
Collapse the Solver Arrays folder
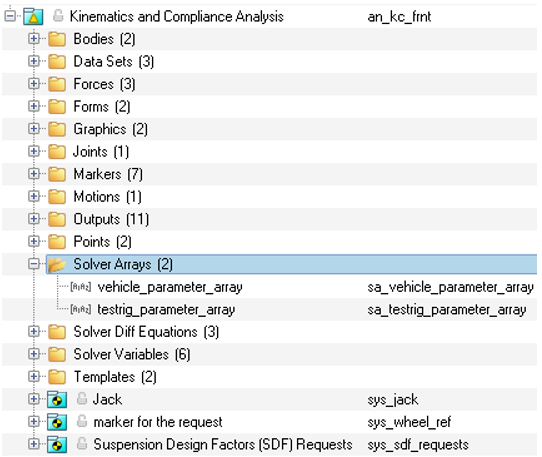coord(34,264)
